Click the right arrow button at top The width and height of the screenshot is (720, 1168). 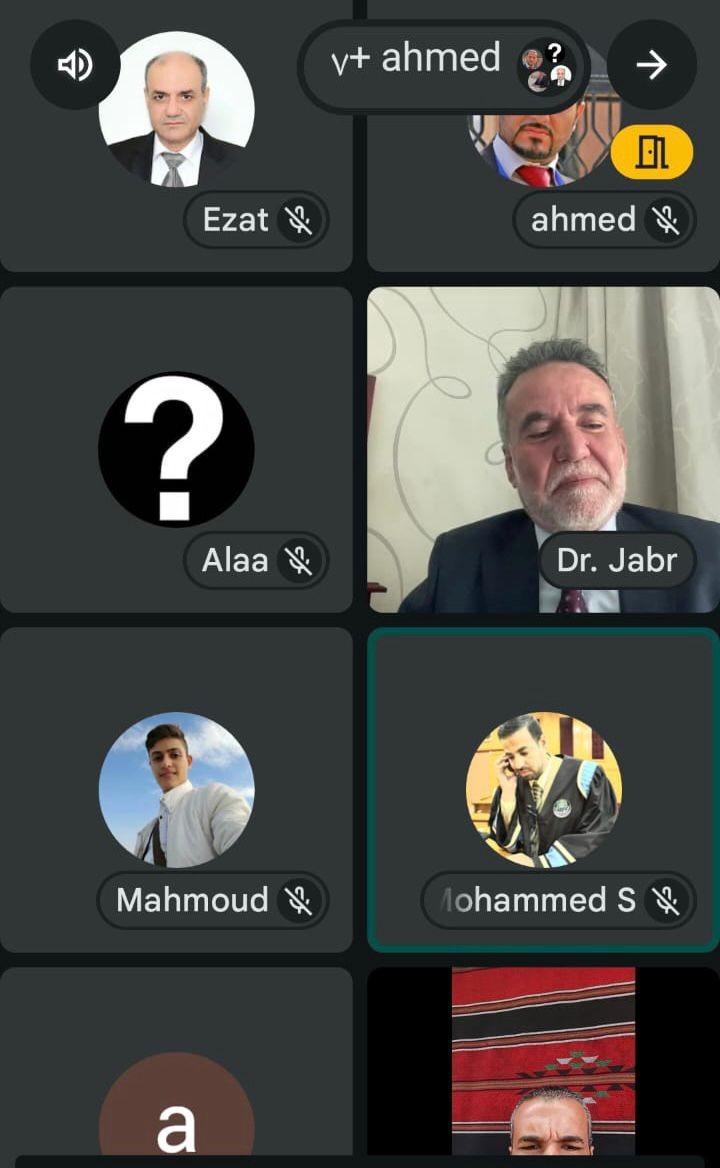651,65
